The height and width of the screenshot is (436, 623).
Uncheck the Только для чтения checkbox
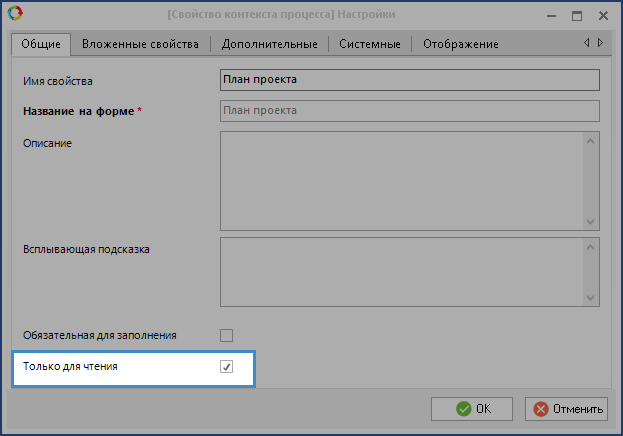click(226, 367)
